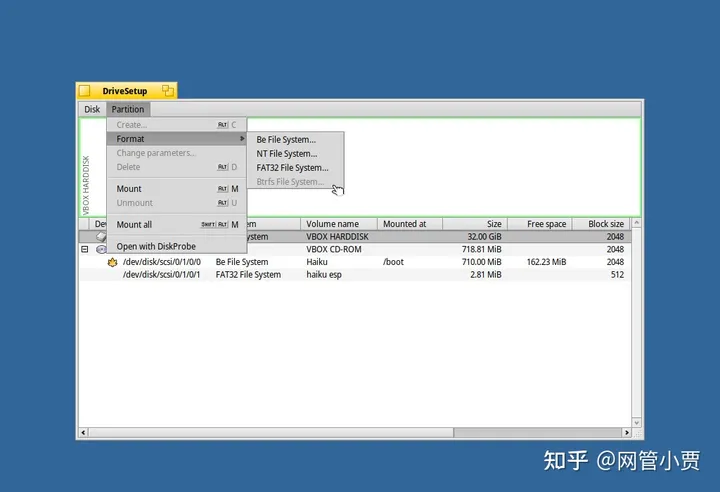Sort by the Size column header
The image size is (720, 492).
(x=475, y=224)
